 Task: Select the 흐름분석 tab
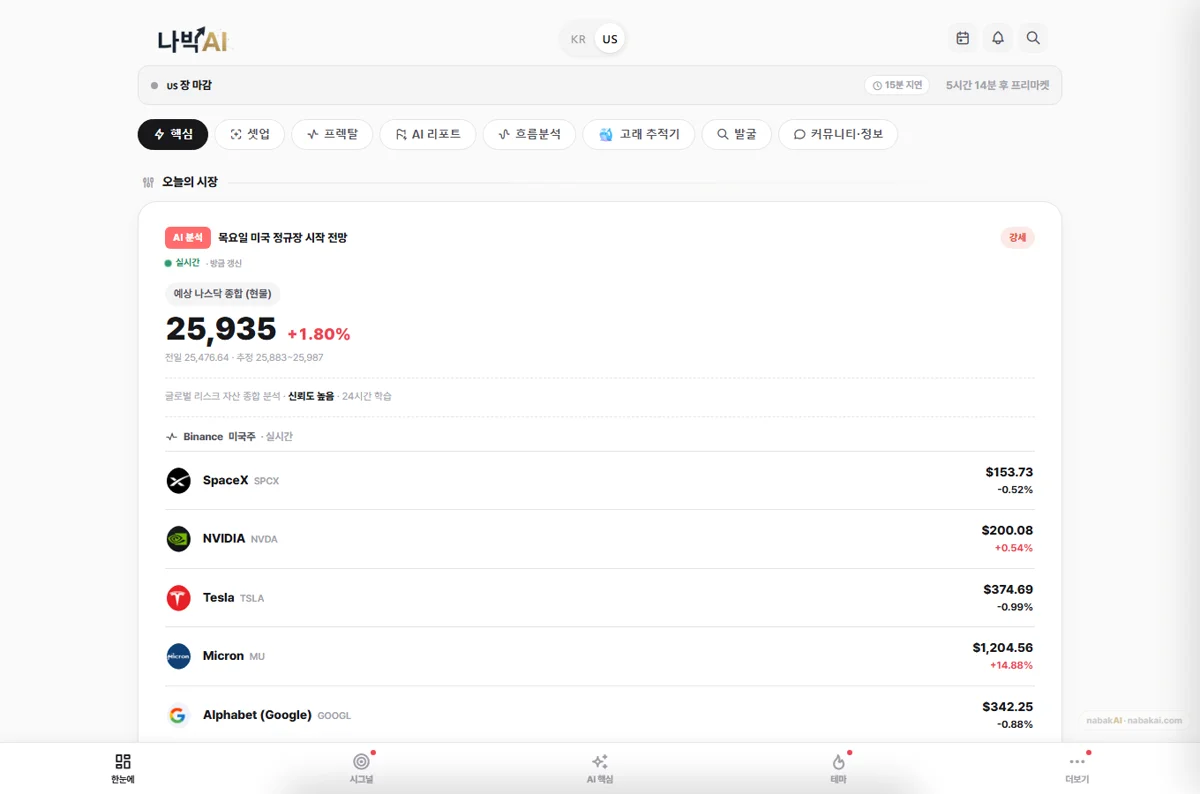pyautogui.click(x=529, y=134)
